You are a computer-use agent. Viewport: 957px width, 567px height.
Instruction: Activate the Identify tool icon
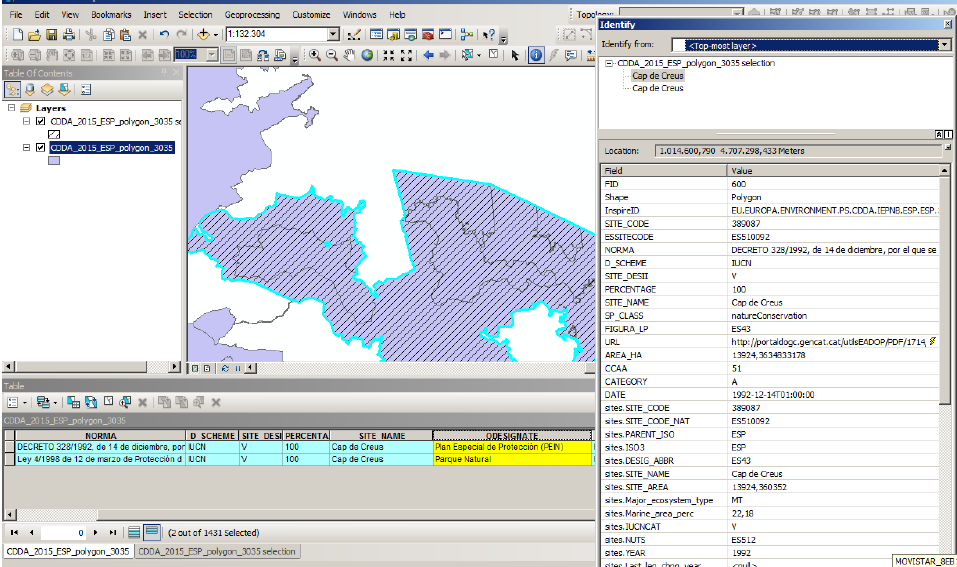click(535, 56)
